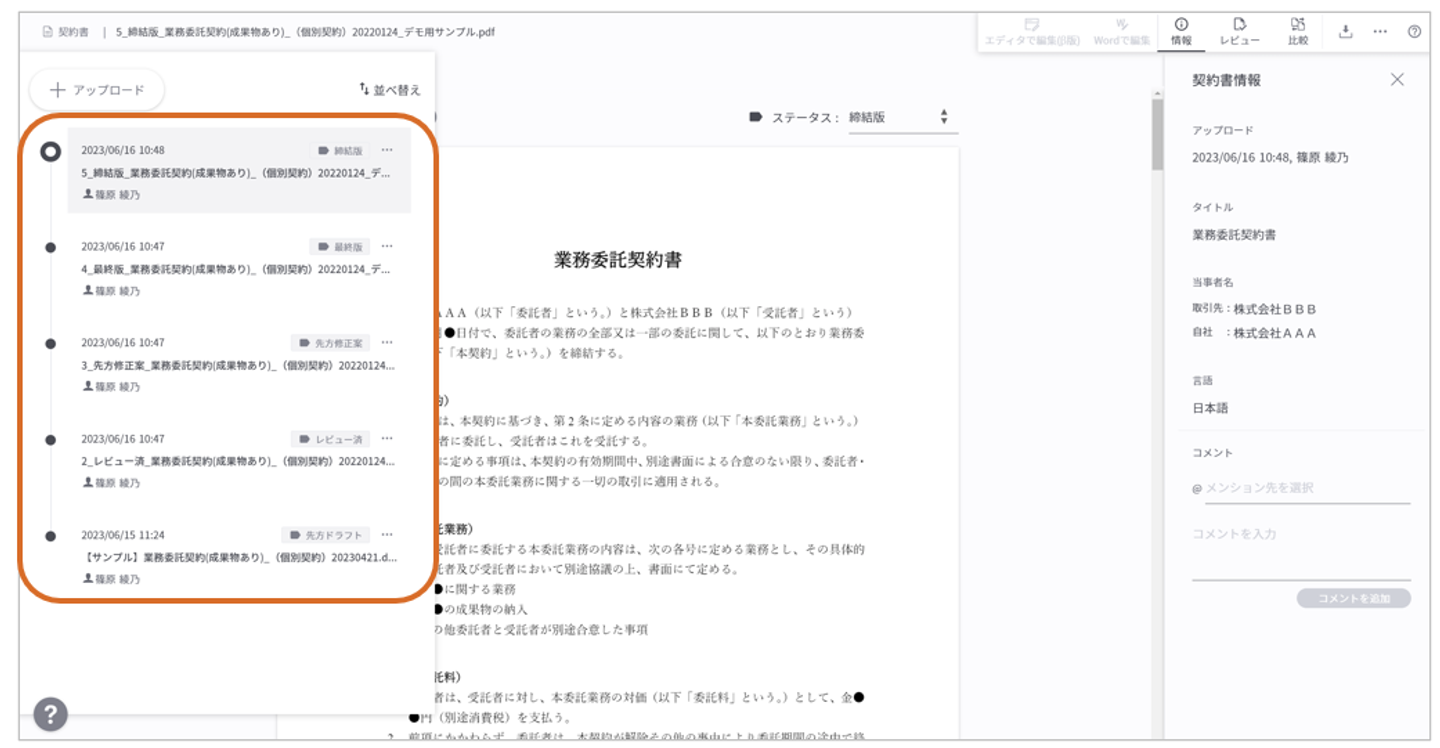
Task: Open the レビュー (review) tool
Action: tap(1239, 31)
